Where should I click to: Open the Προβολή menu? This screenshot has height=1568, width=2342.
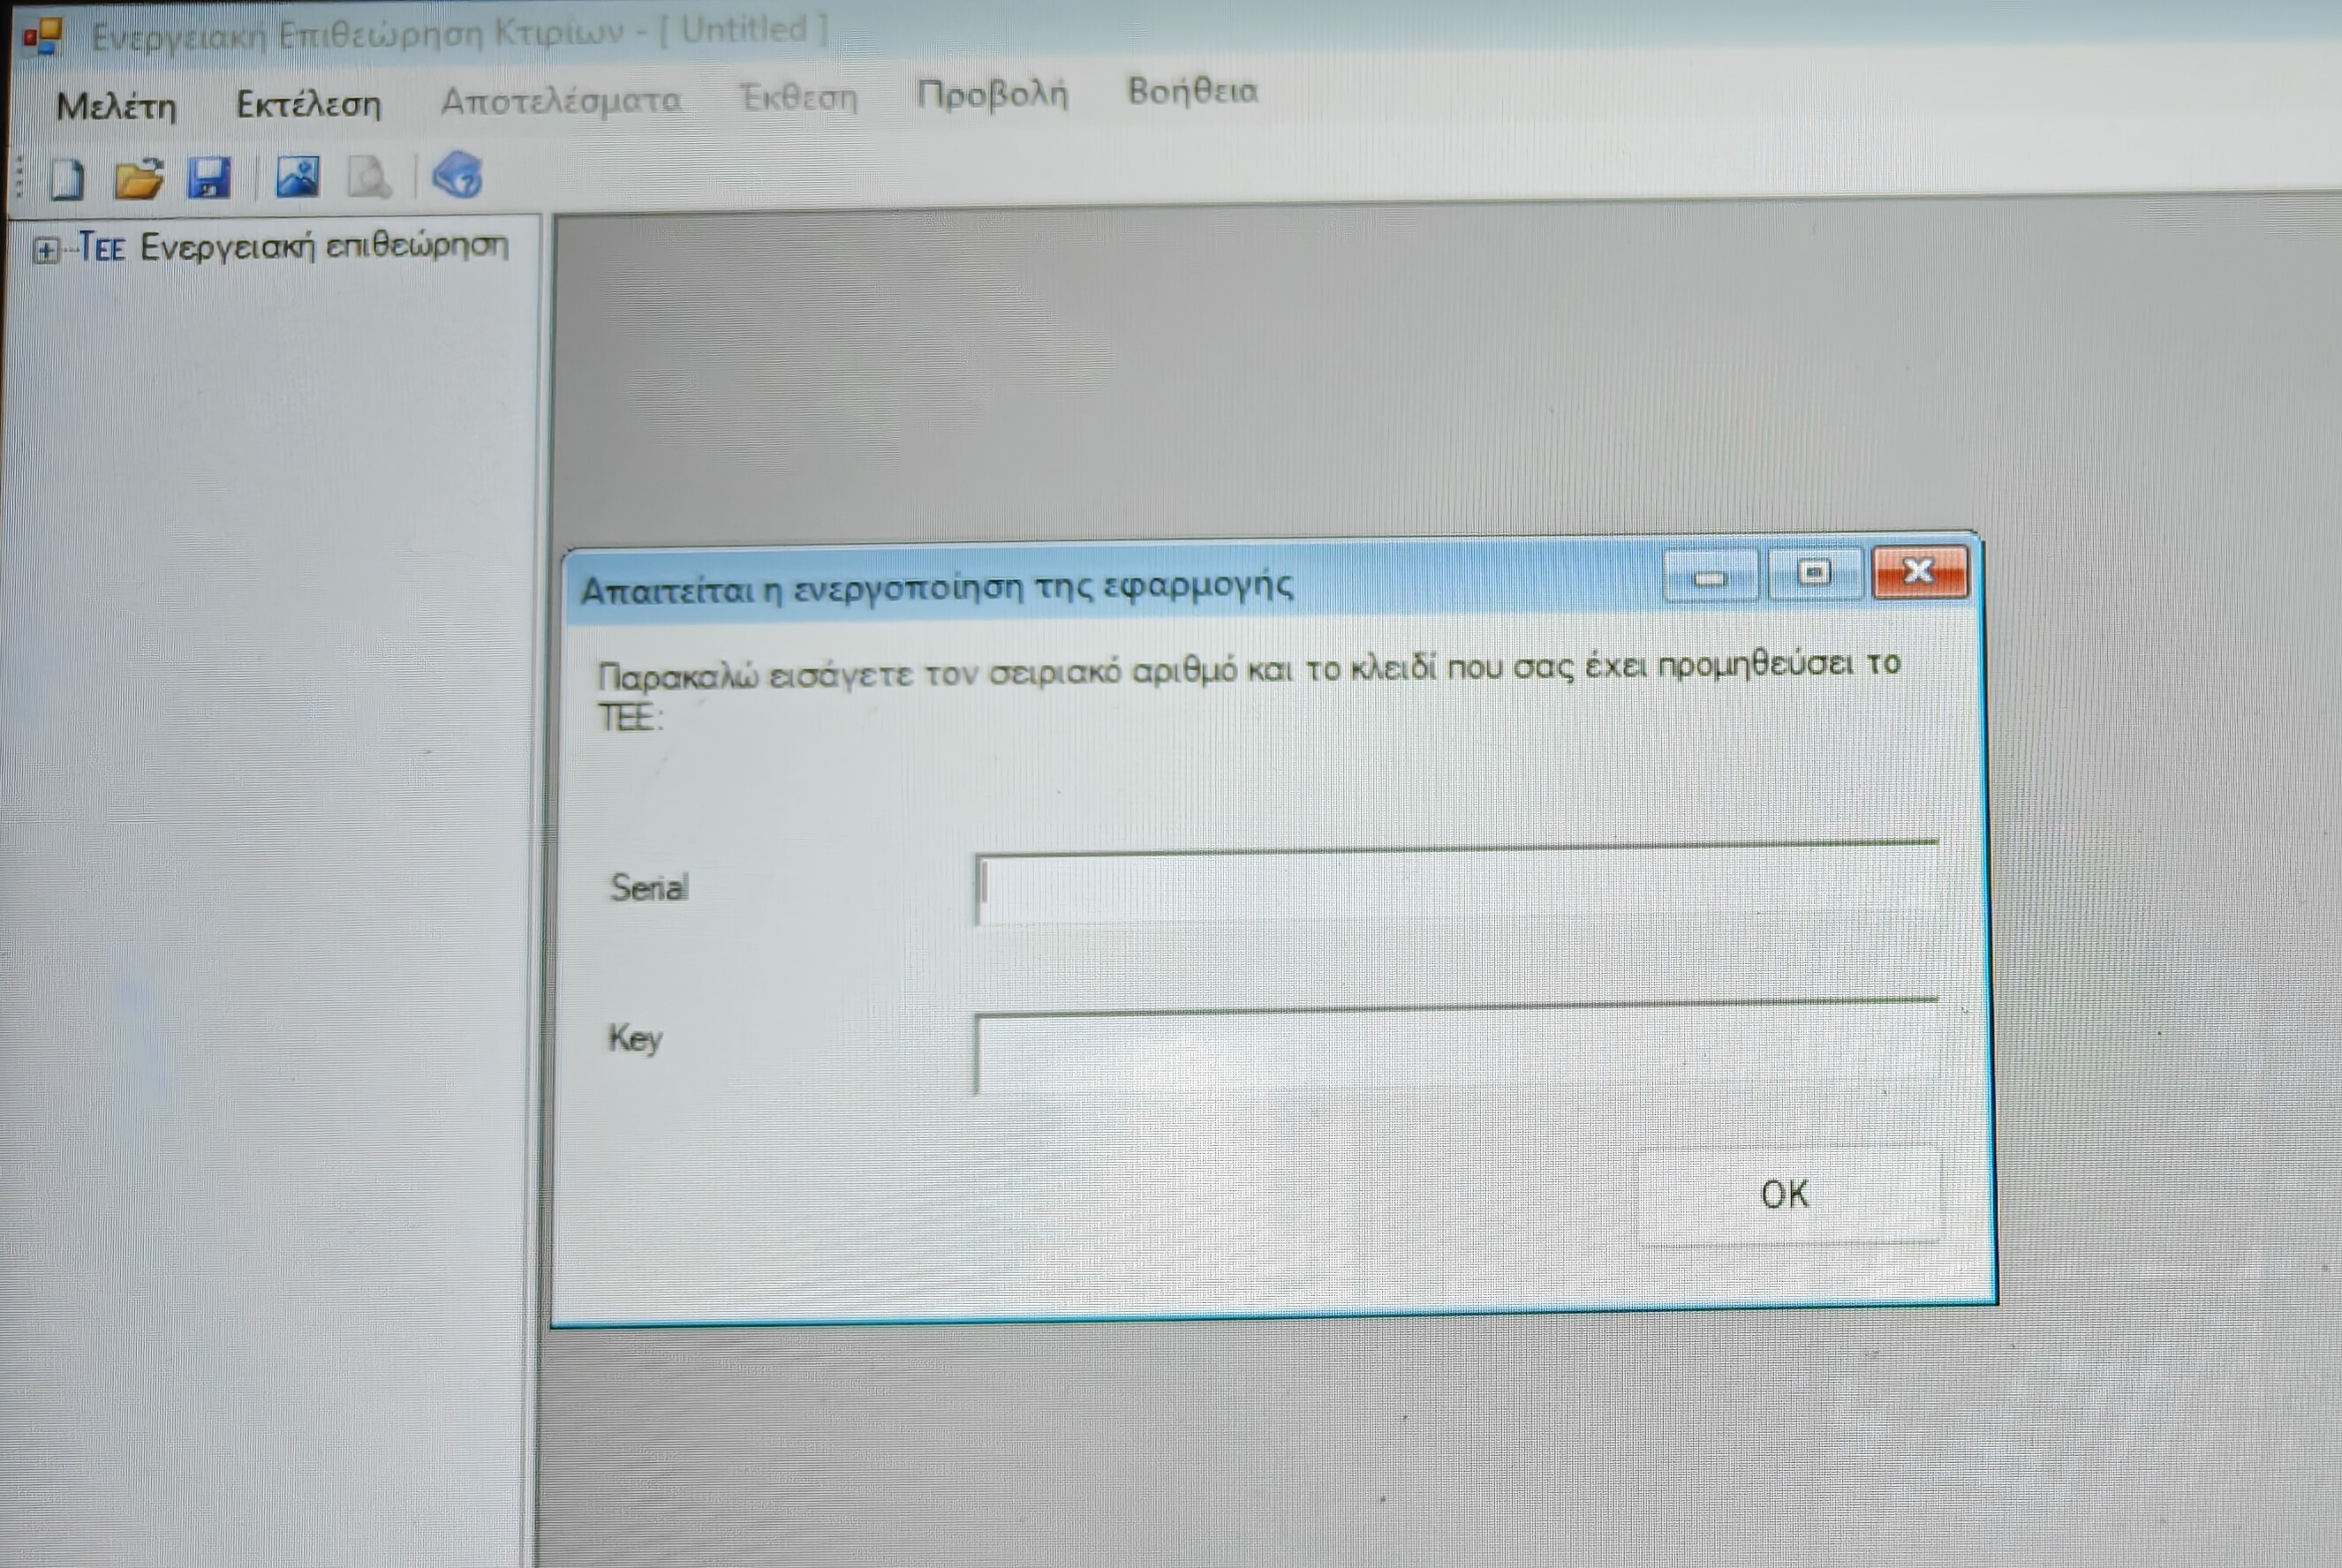(x=991, y=95)
